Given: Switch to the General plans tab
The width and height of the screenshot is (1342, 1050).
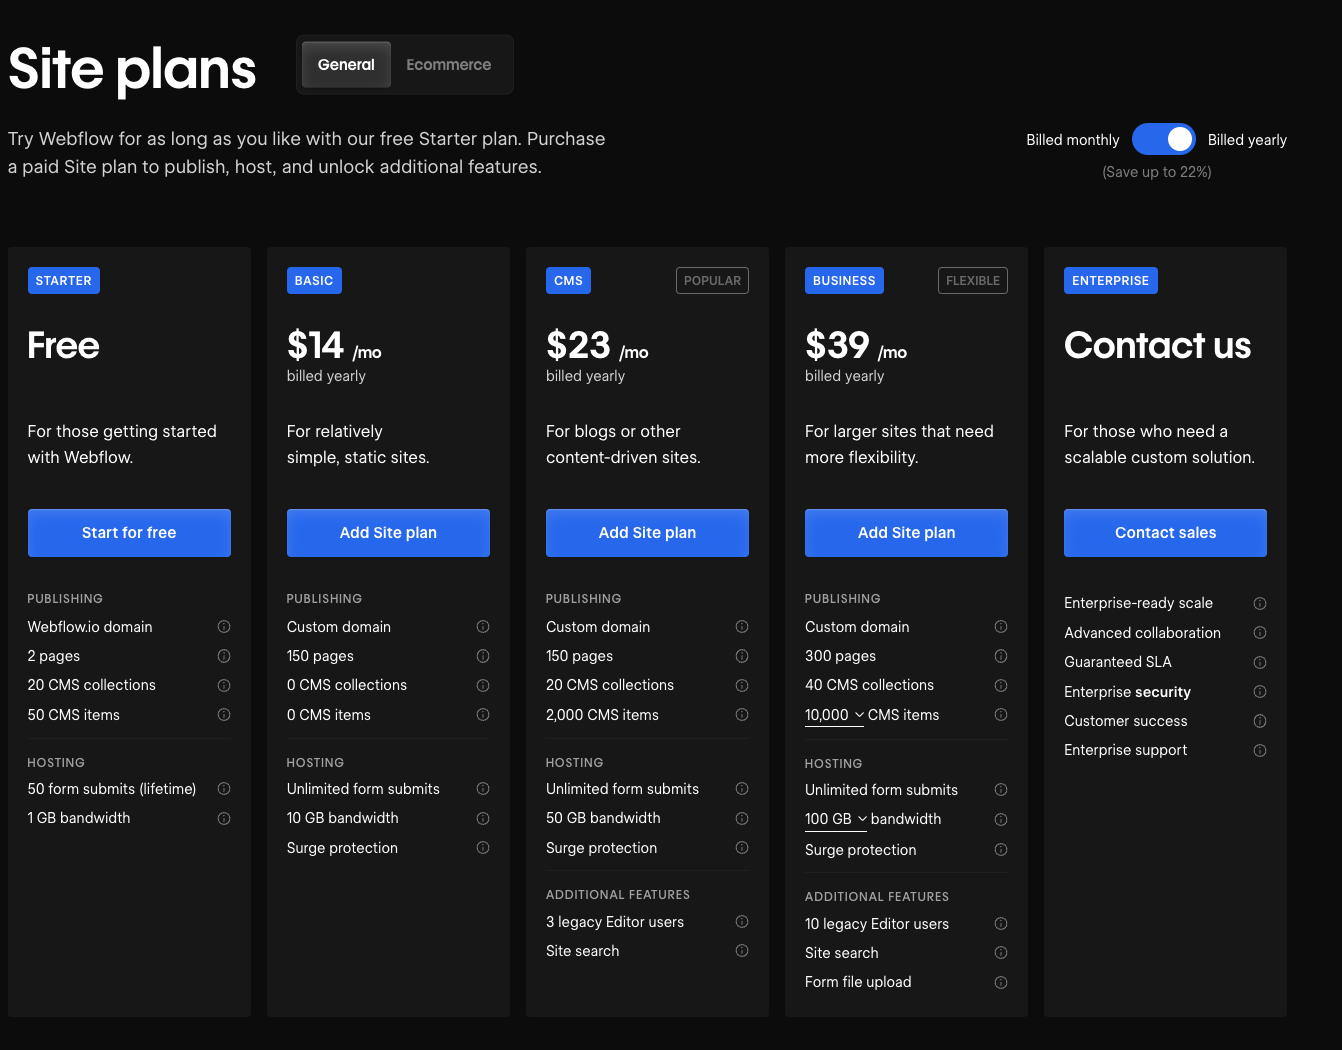Looking at the screenshot, I should pos(346,65).
